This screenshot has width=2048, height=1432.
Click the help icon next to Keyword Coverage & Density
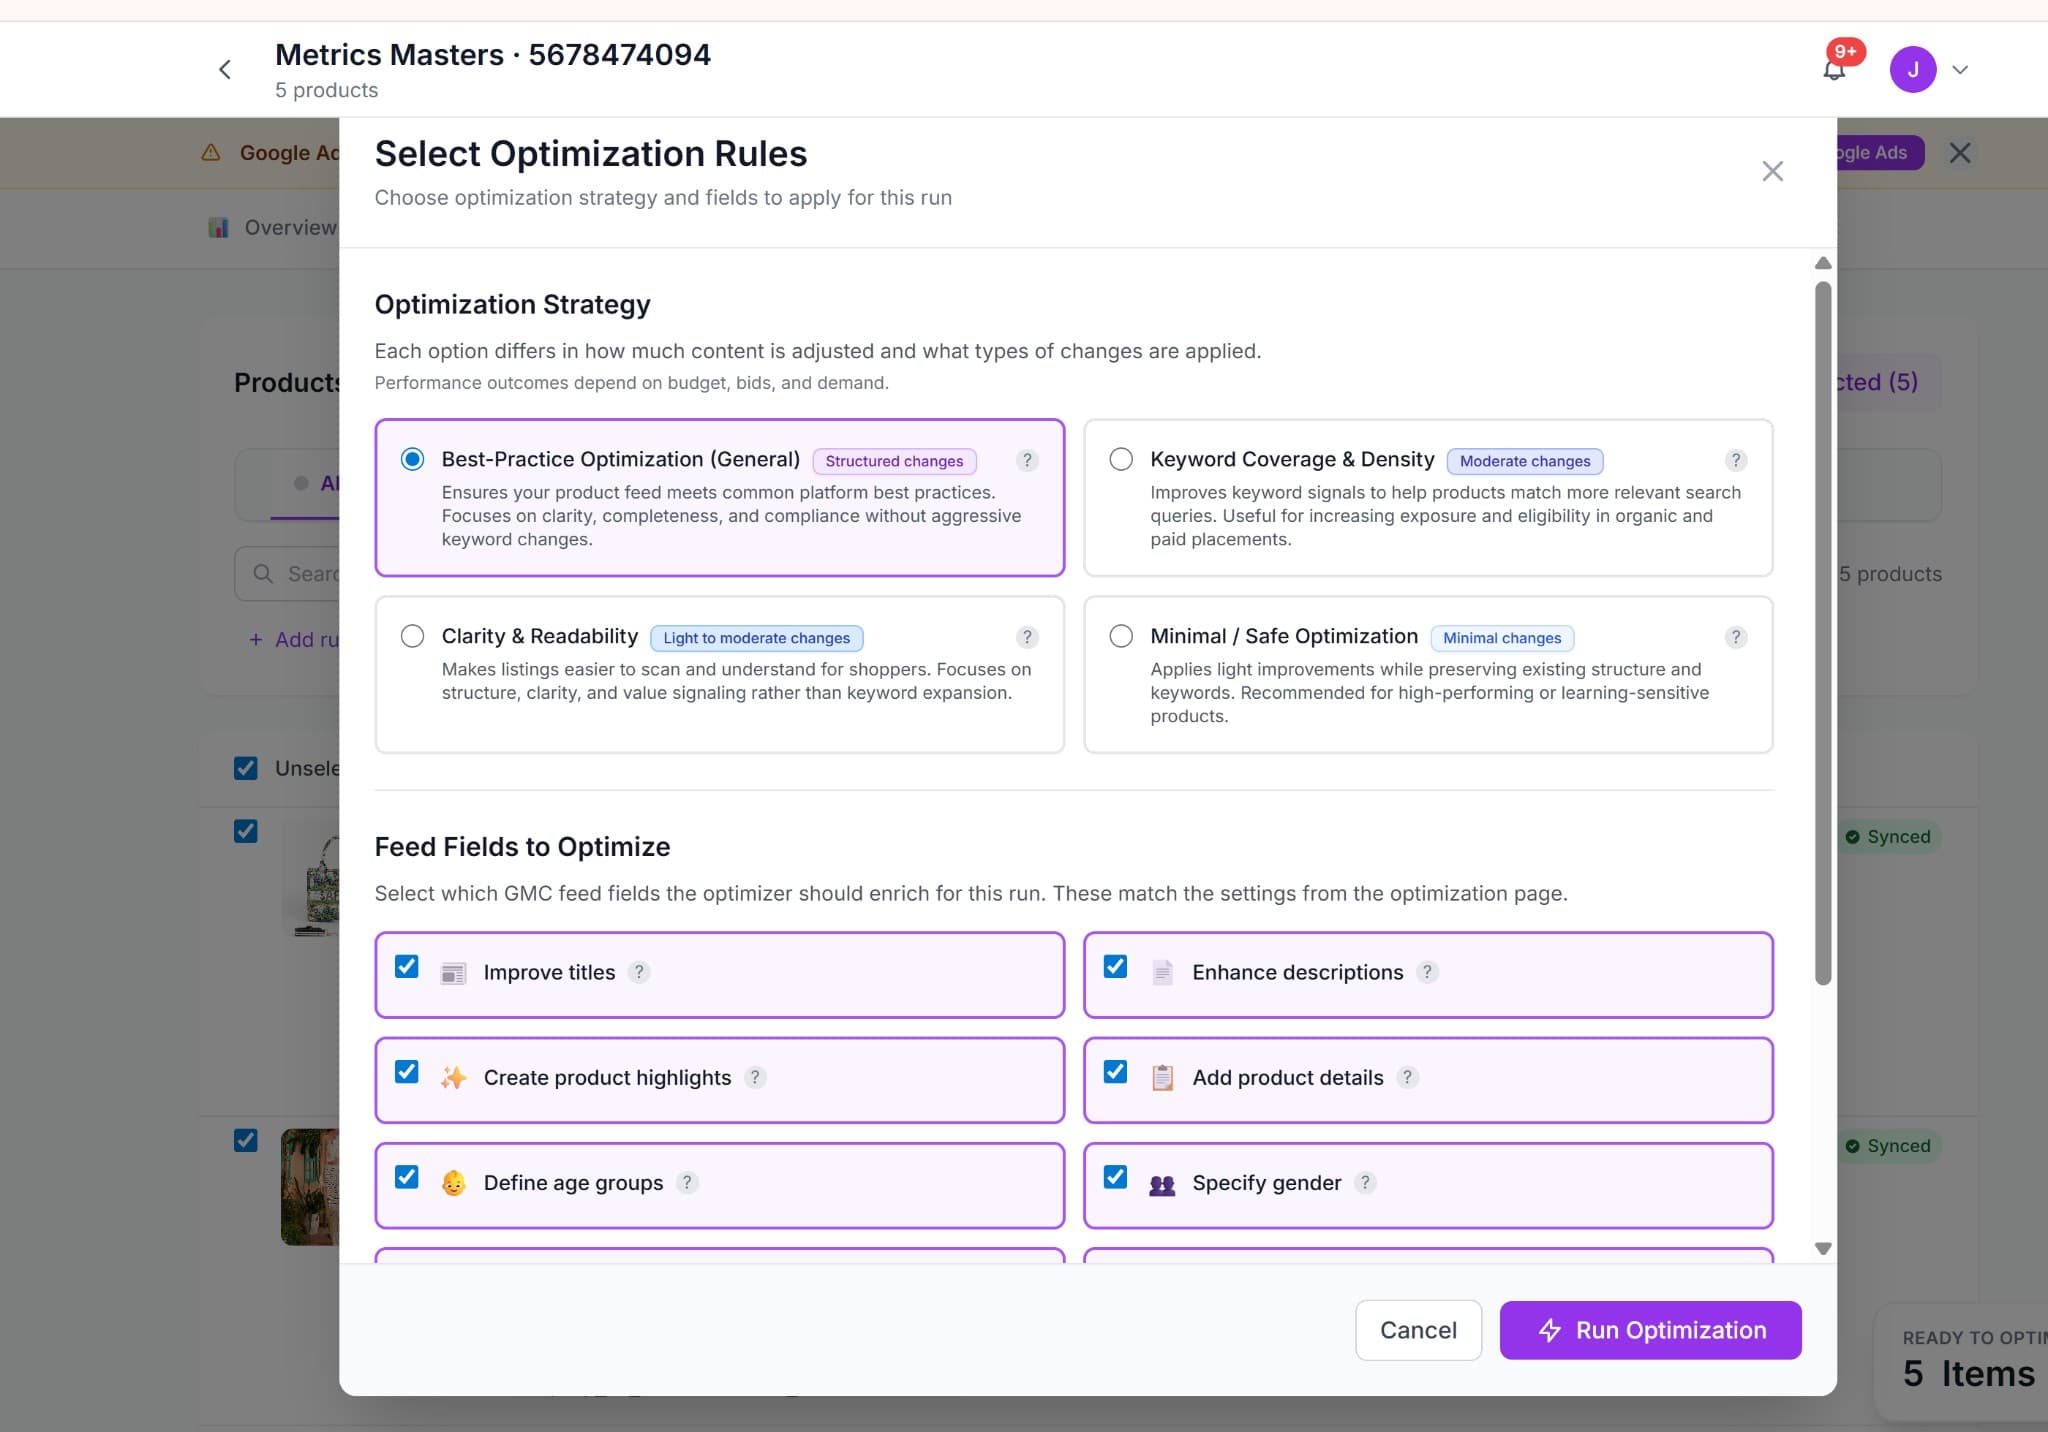click(x=1735, y=461)
